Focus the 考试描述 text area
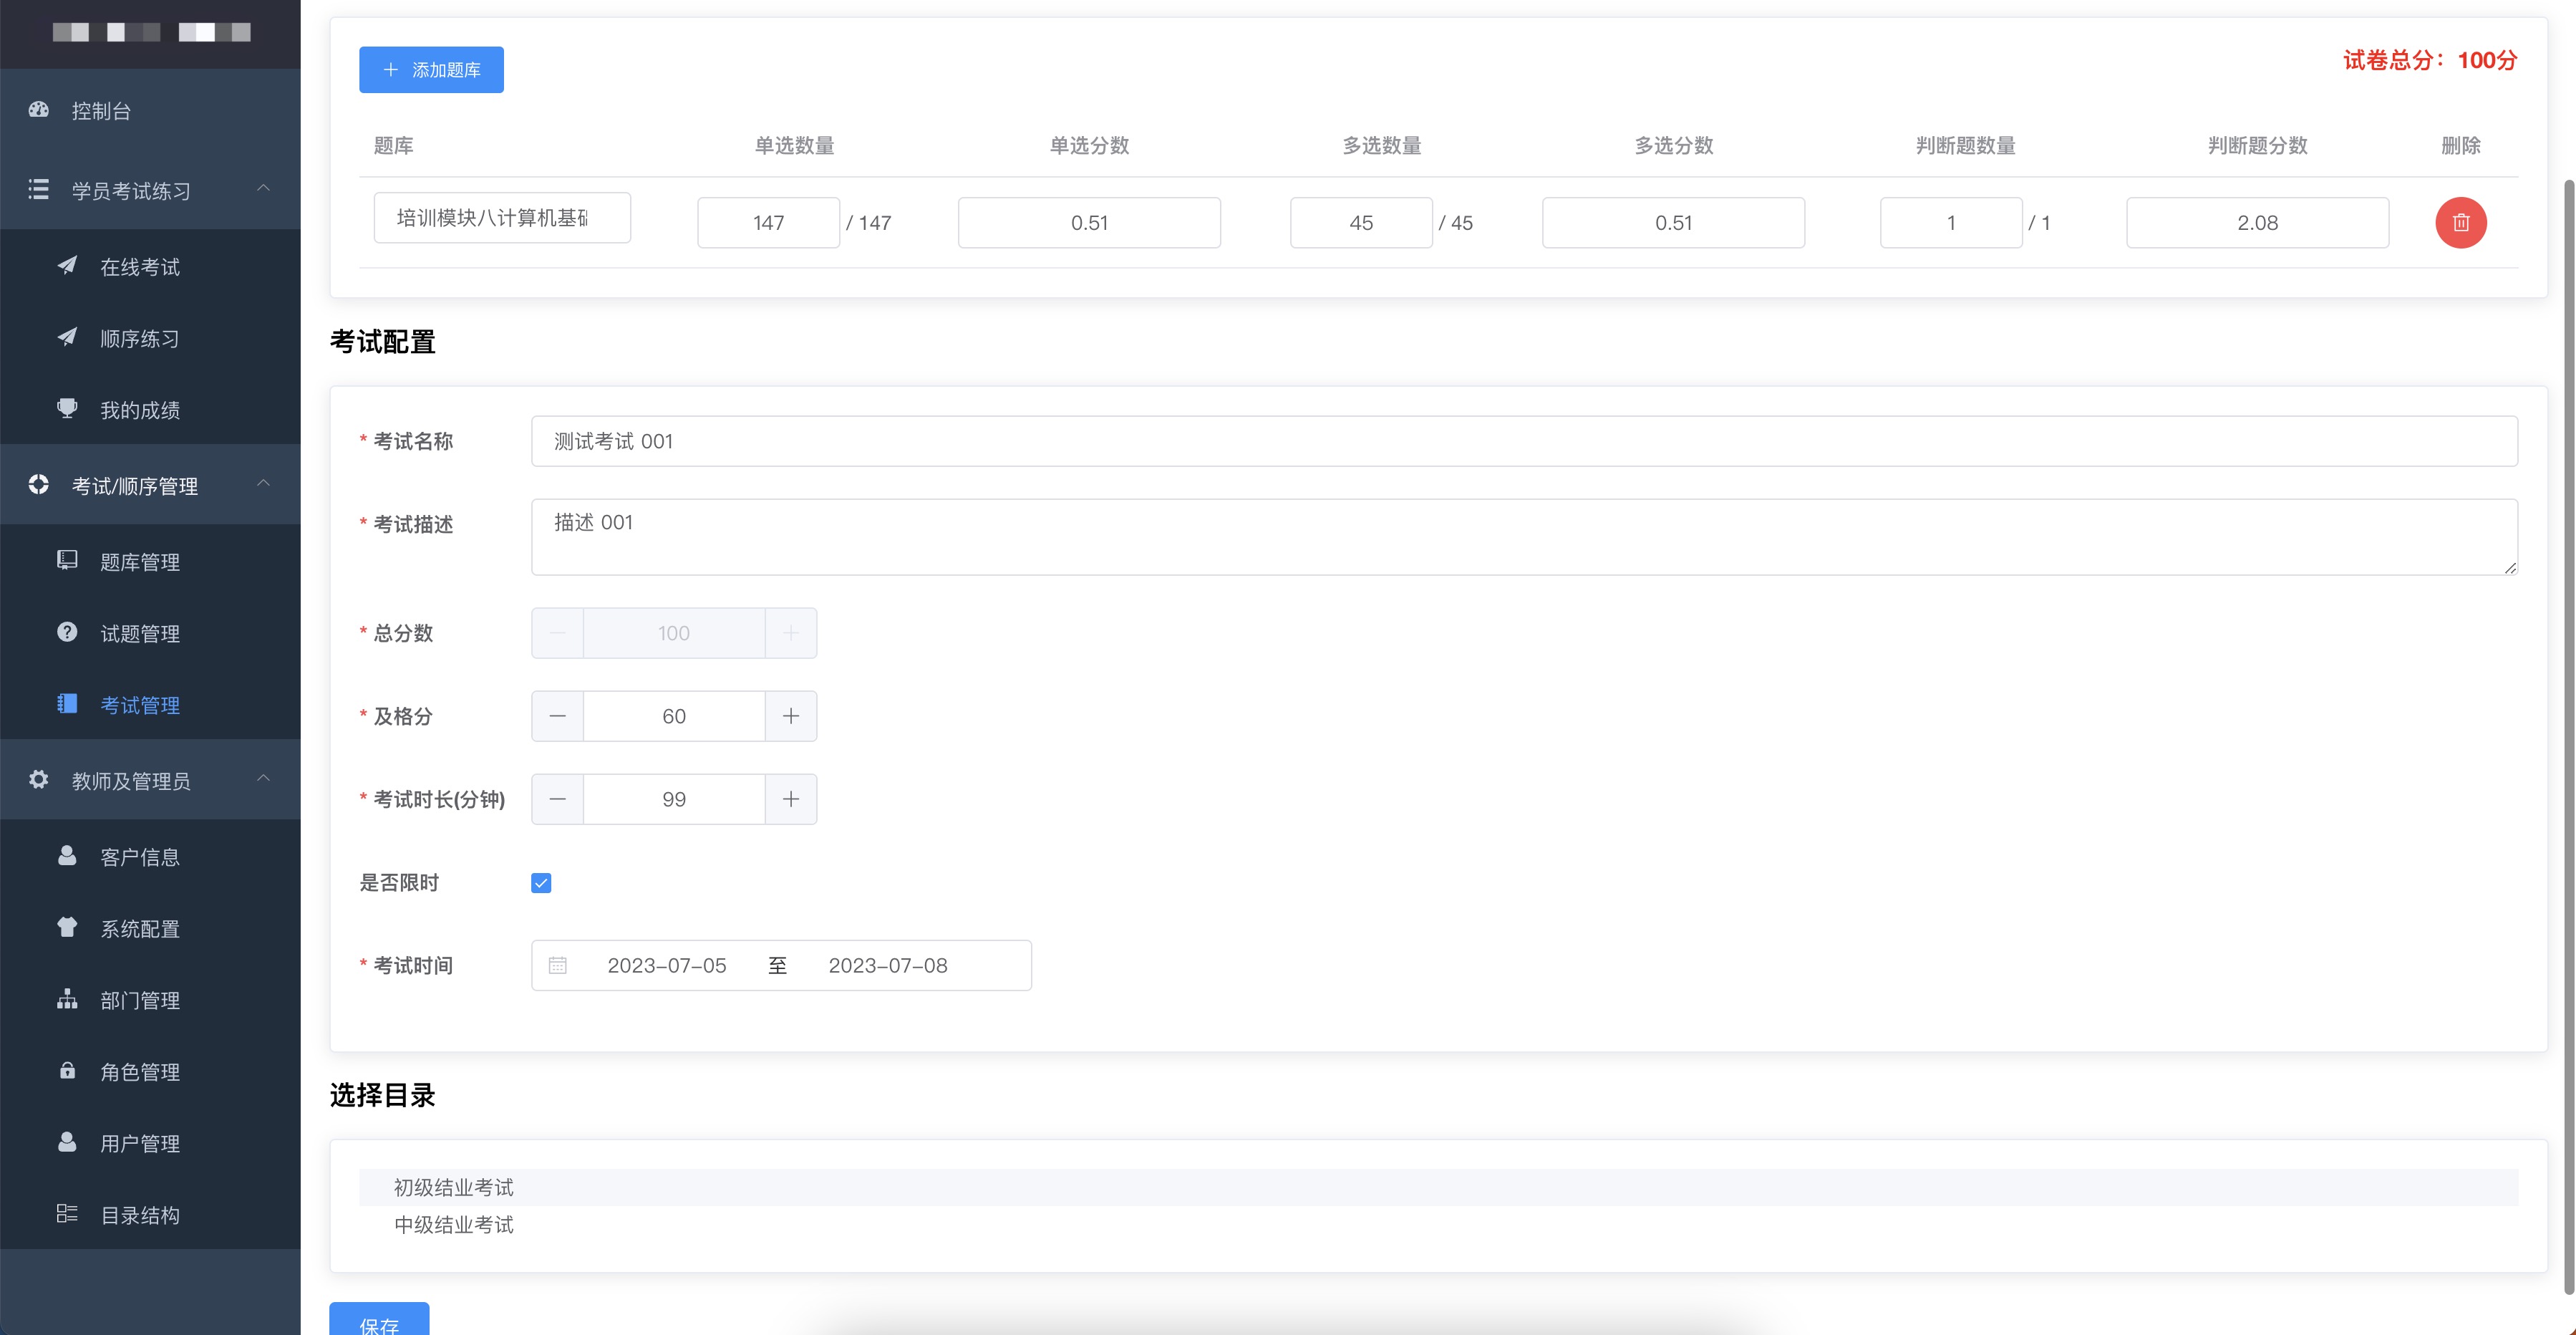Image resolution: width=2576 pixels, height=1335 pixels. coord(1524,537)
